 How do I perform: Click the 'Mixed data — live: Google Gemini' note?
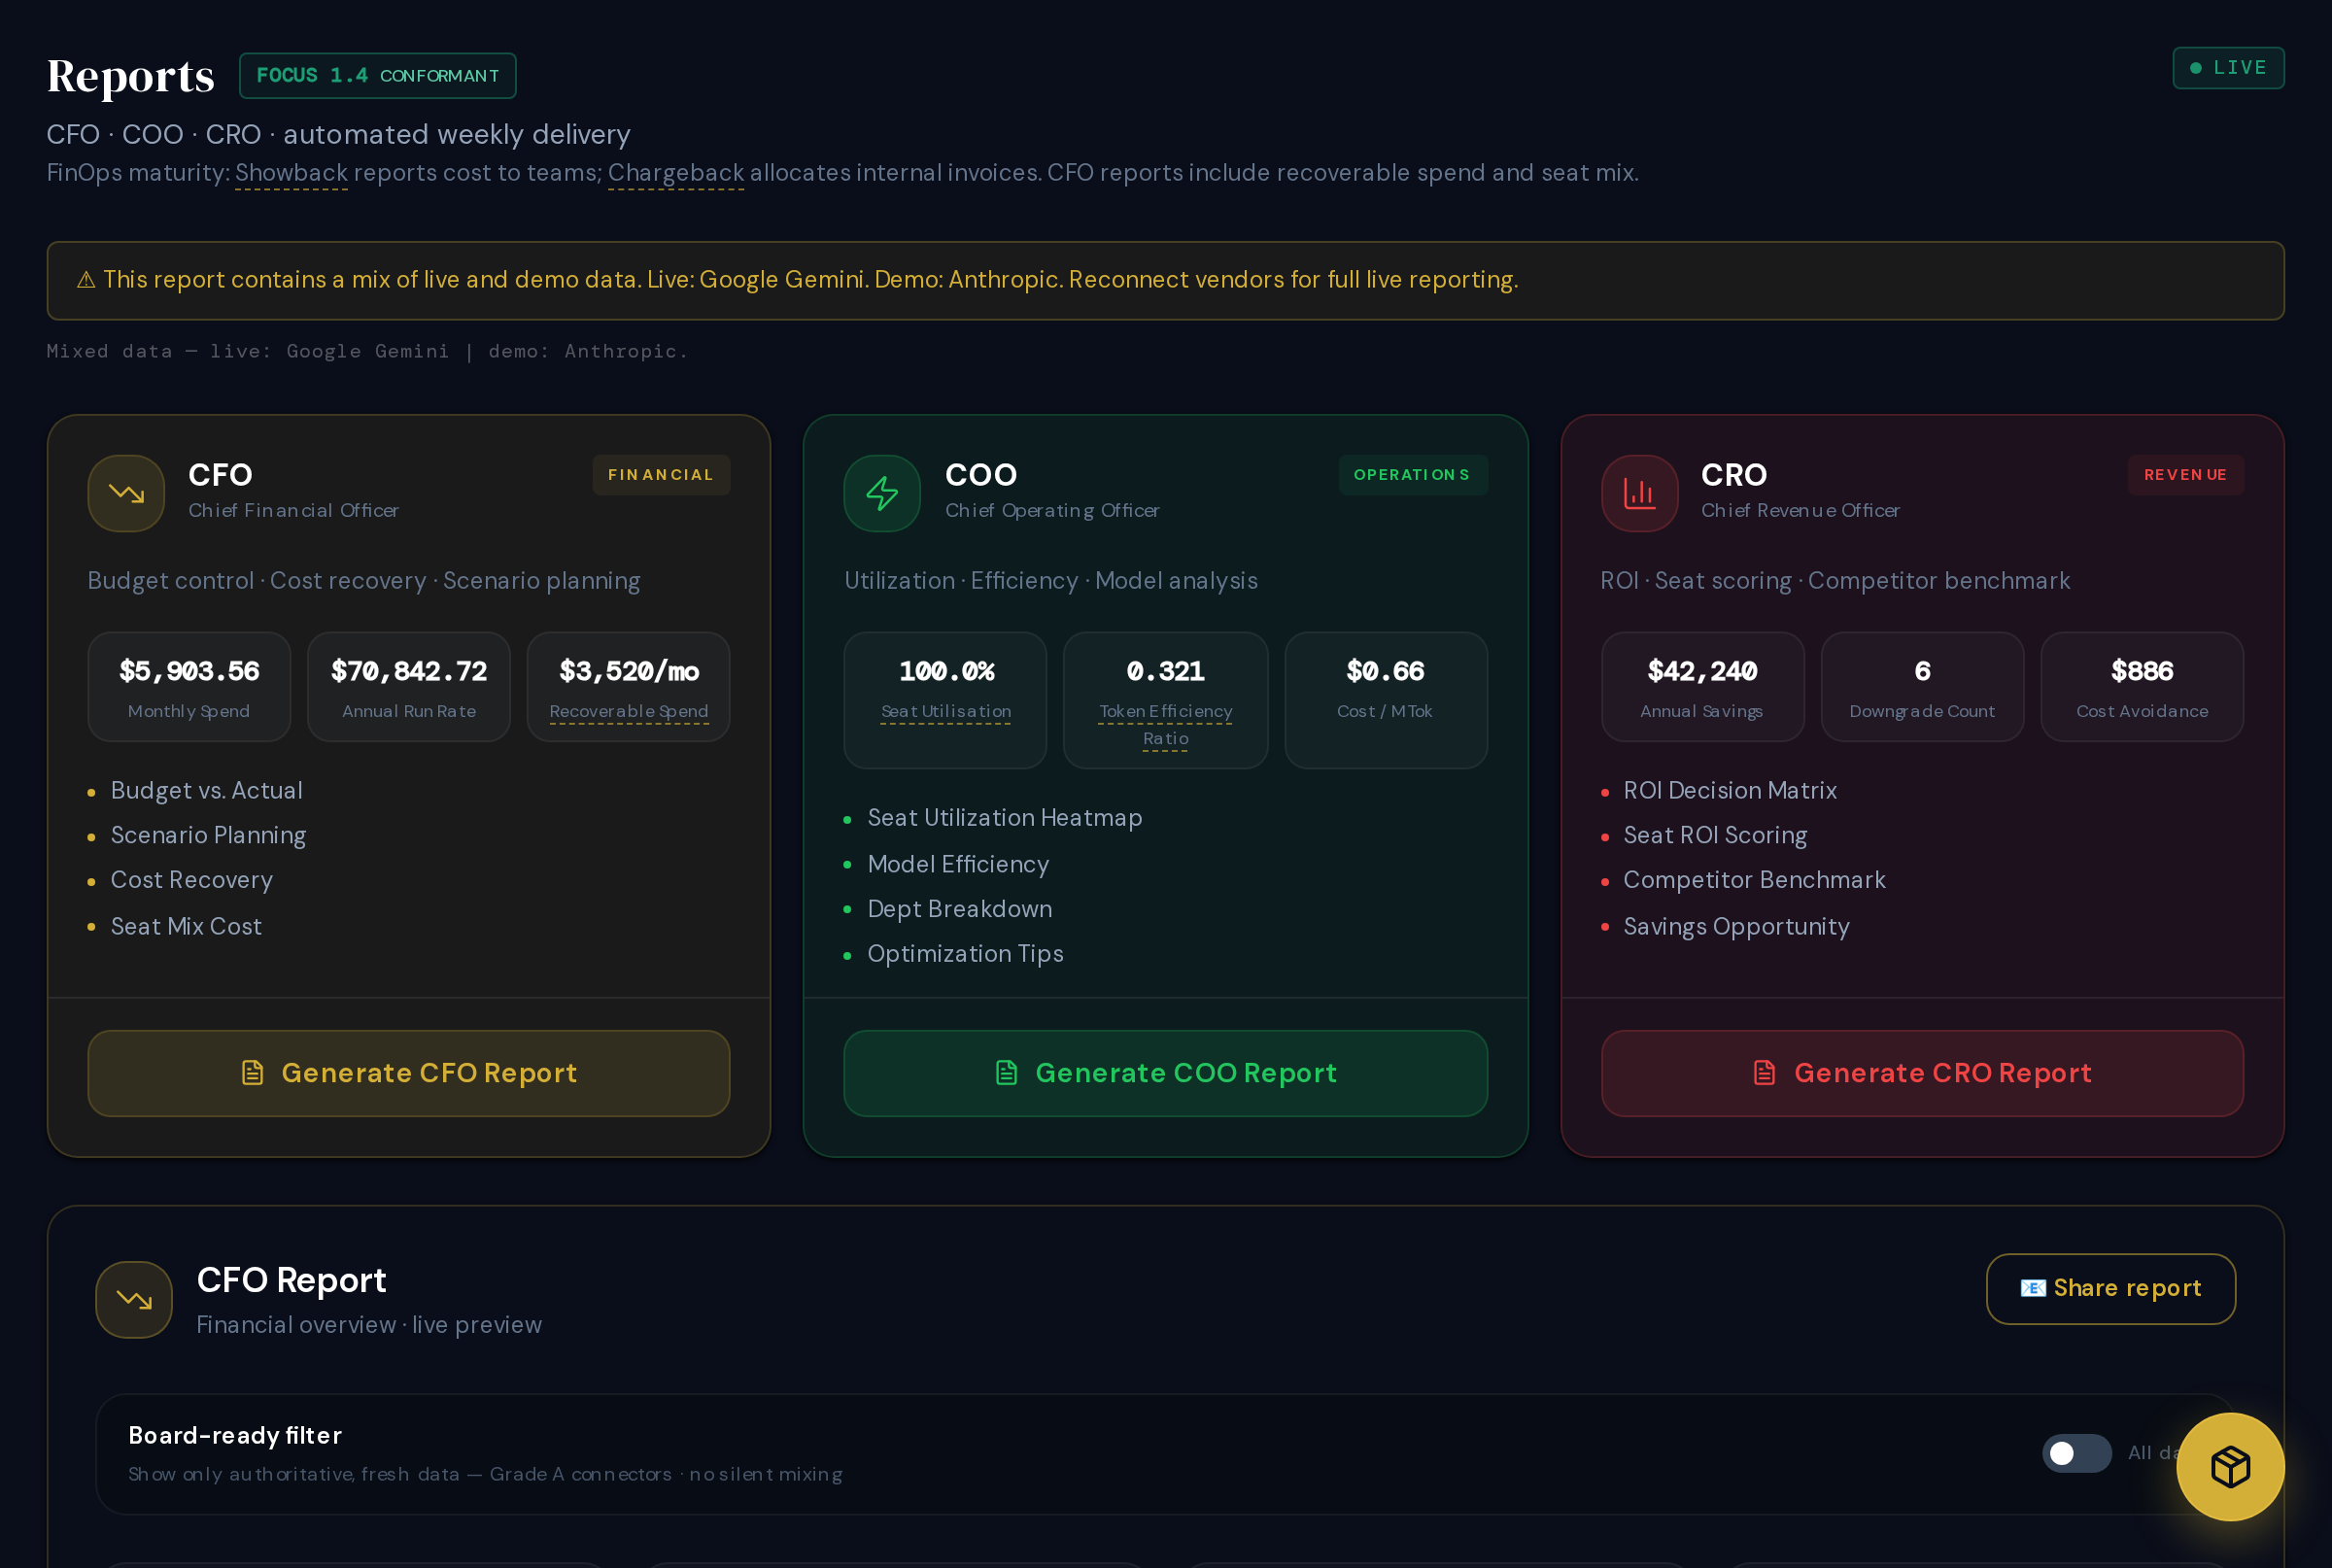[x=367, y=351]
